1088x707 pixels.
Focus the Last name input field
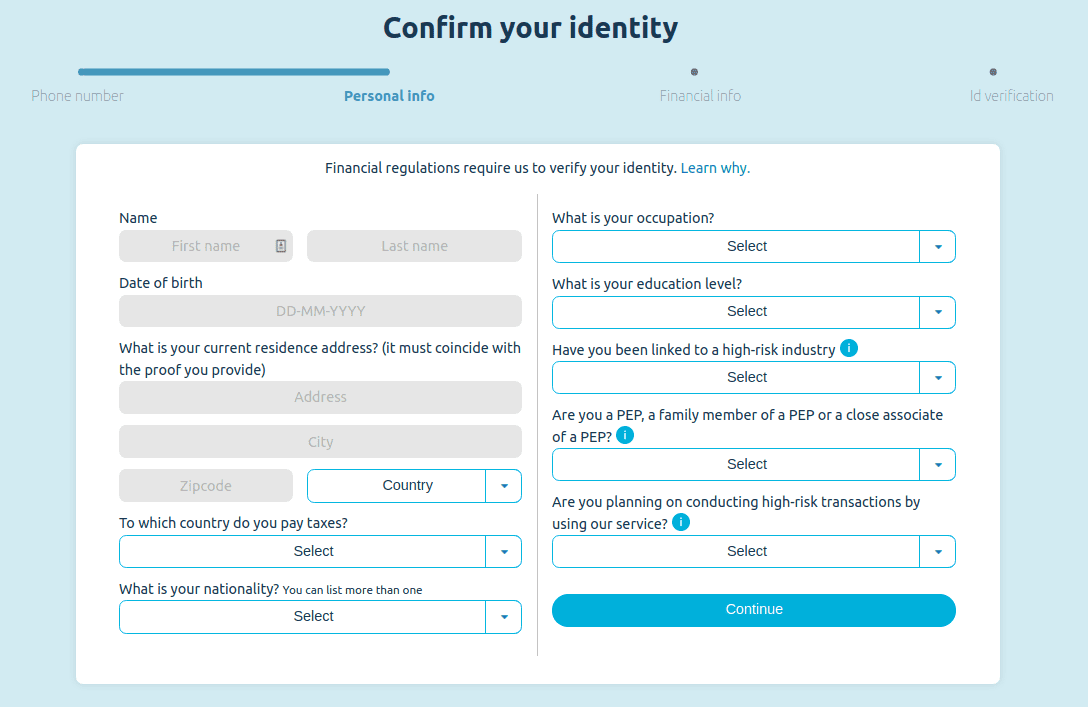click(414, 246)
